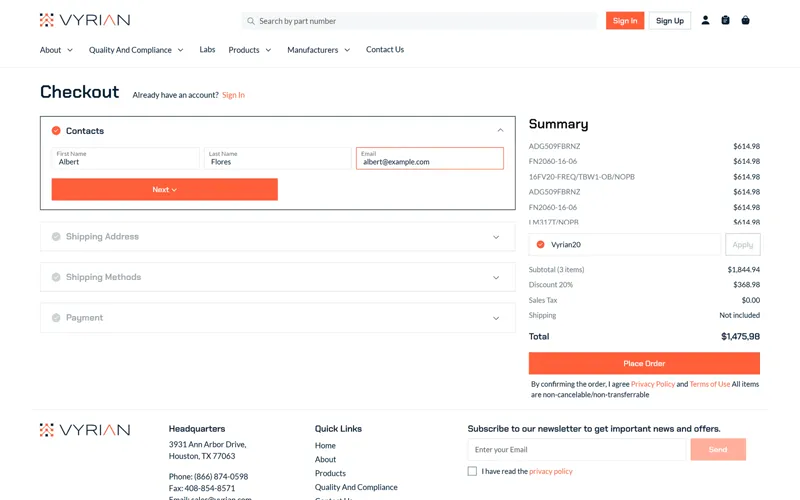Viewport: 800px width, 500px height.
Task: Click the Shipping Not included value
Action: (739, 315)
